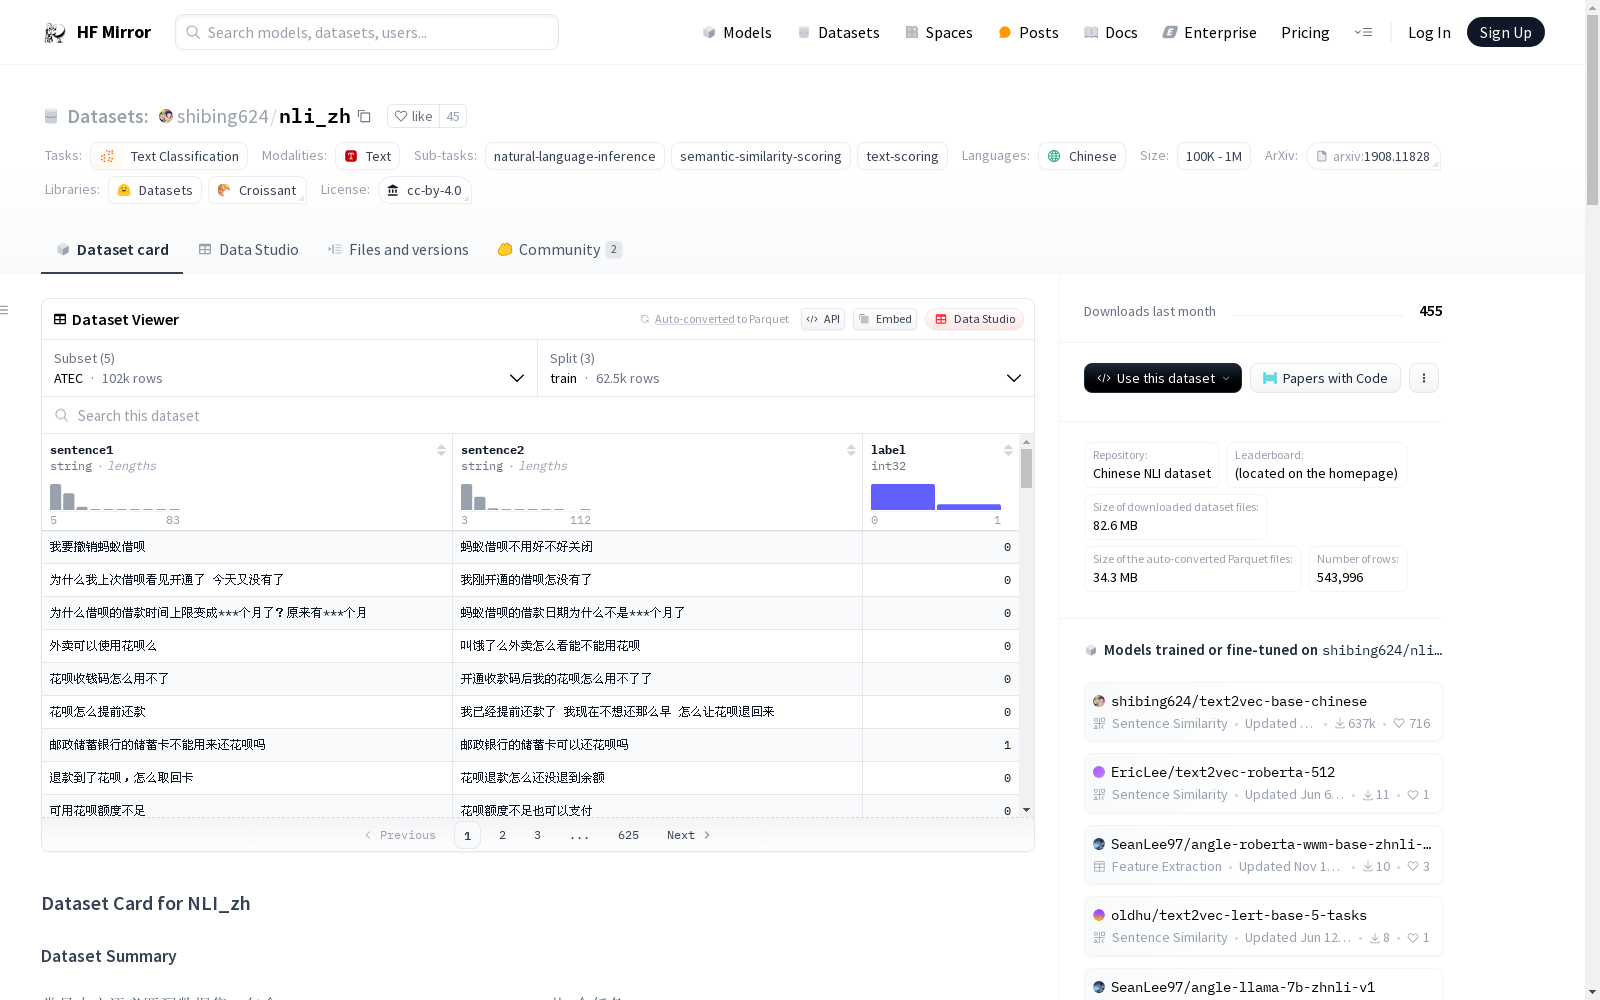Open Posts in the navigation
The image size is (1600, 1000).
click(x=1028, y=32)
